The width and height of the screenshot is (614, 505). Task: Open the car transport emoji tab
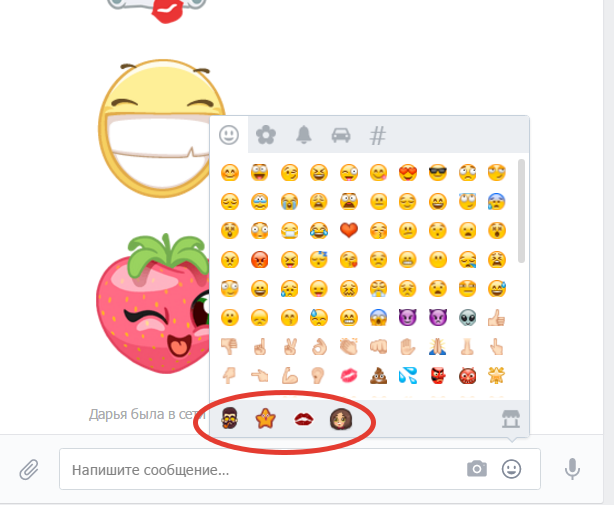click(341, 135)
